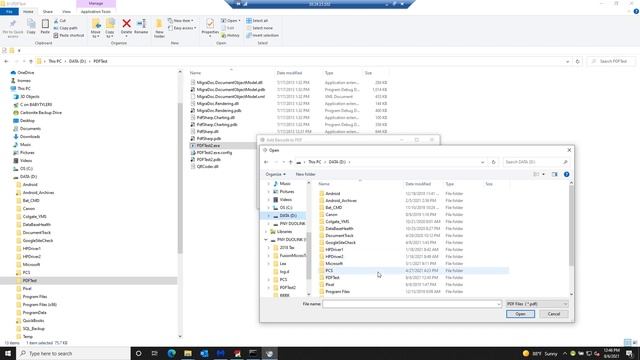640x360 pixels.
Task: Refresh the Open dialog address bar
Action: 493,162
